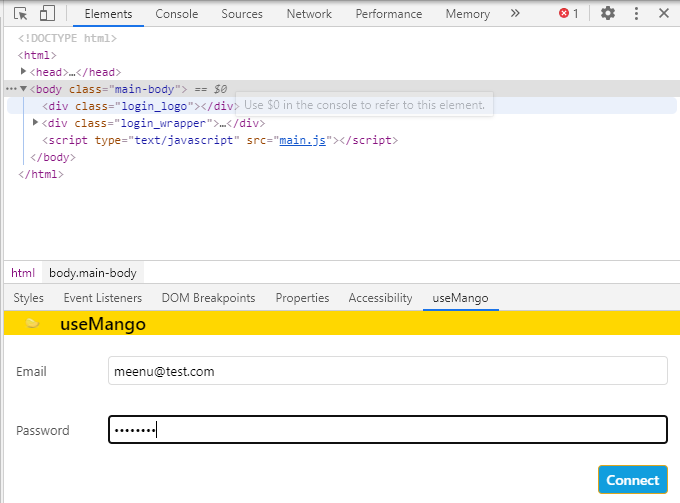The height and width of the screenshot is (503, 680).
Task: Expand the login_wrapper div node
Action: click(36, 123)
